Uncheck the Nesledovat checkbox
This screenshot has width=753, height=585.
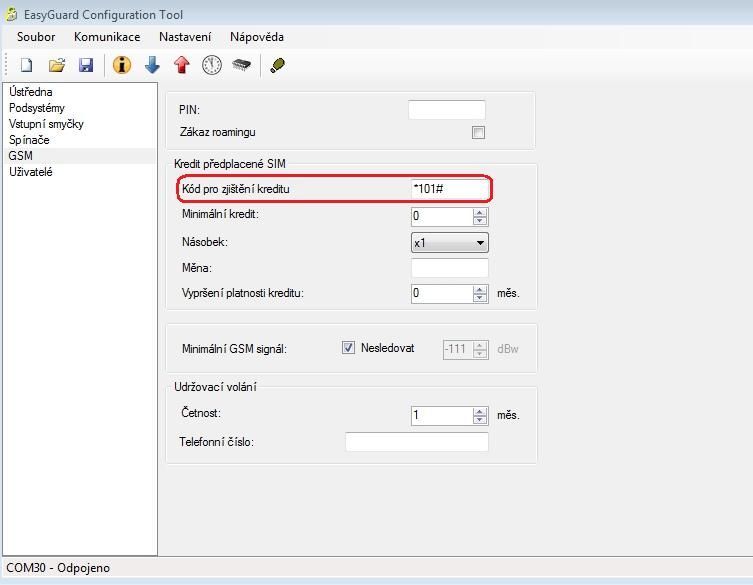point(348,348)
